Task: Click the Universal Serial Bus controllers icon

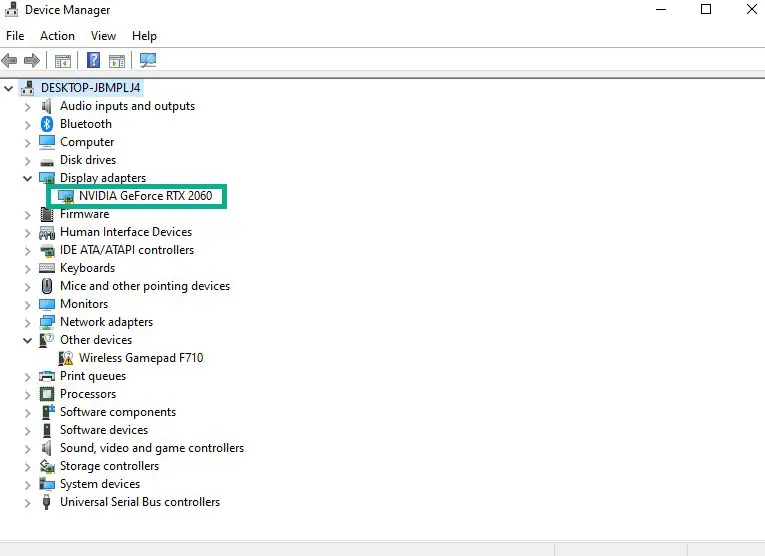Action: pyautogui.click(x=47, y=502)
